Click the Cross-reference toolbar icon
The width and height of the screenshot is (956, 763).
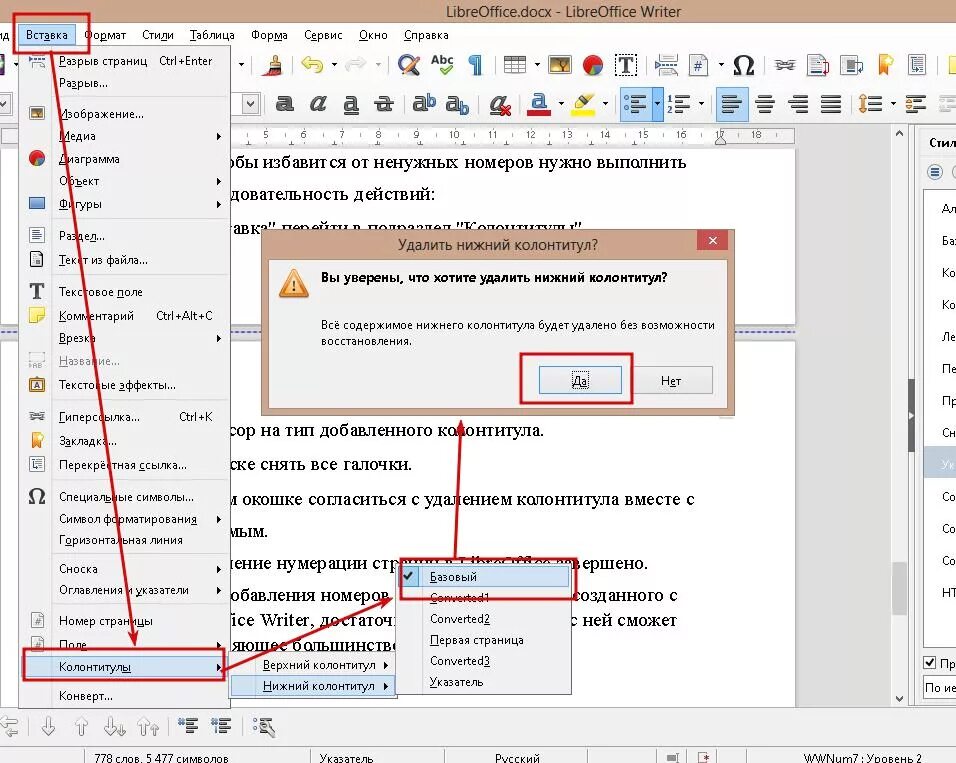[x=917, y=65]
